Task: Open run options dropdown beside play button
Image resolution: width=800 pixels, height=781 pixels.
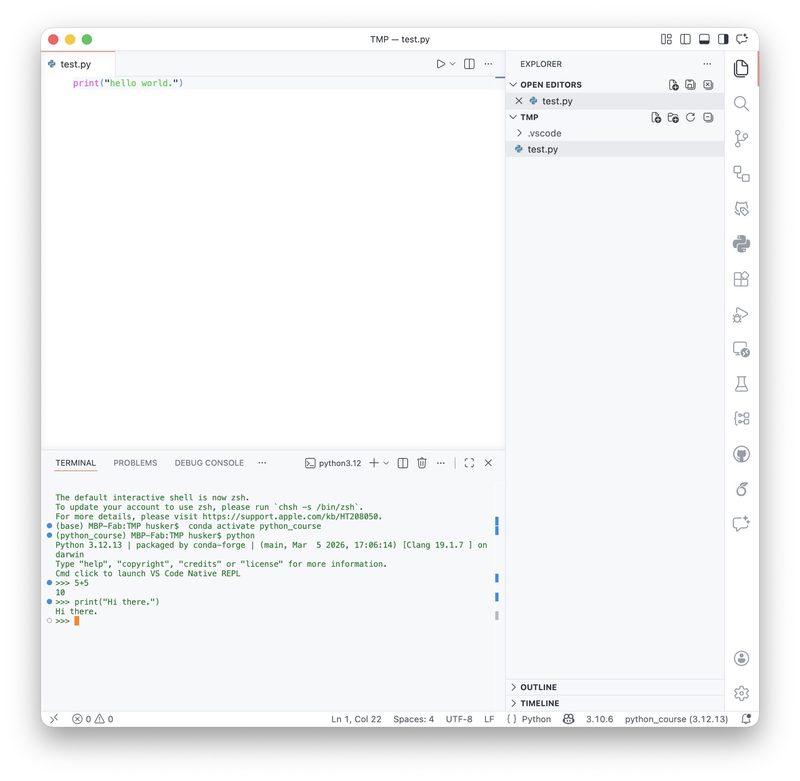Action: click(453, 64)
